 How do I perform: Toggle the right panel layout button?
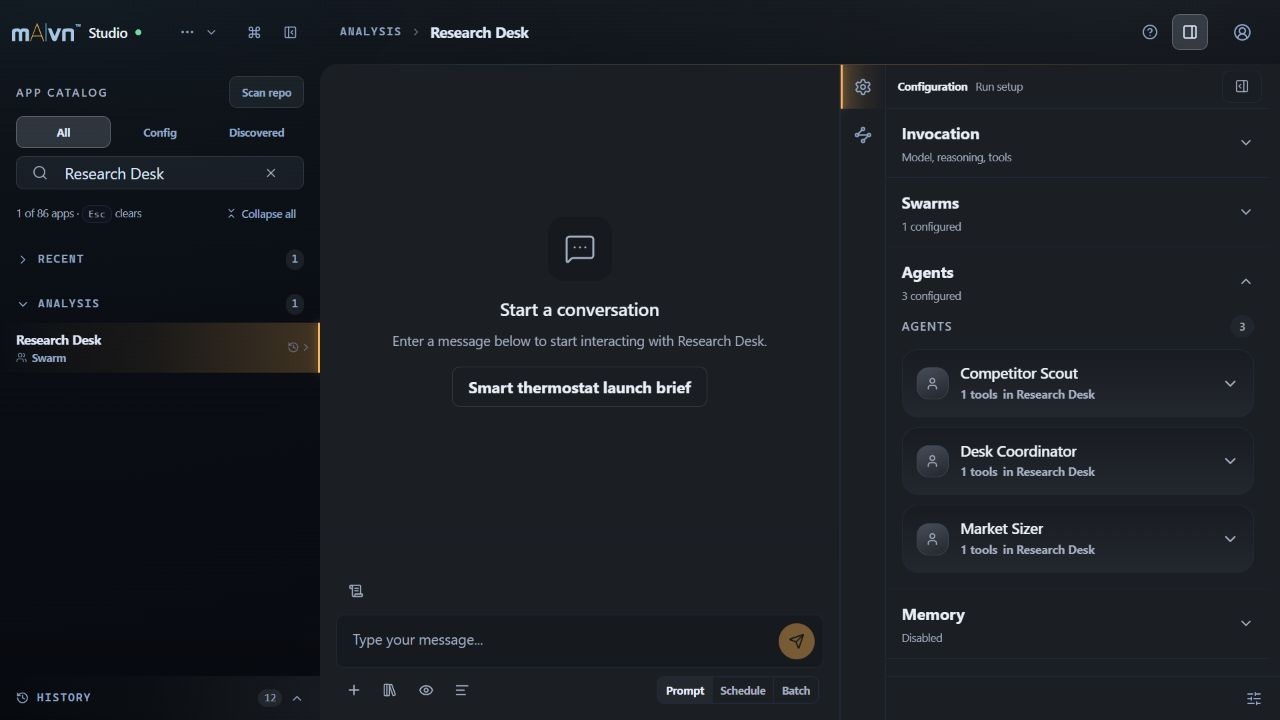1190,32
